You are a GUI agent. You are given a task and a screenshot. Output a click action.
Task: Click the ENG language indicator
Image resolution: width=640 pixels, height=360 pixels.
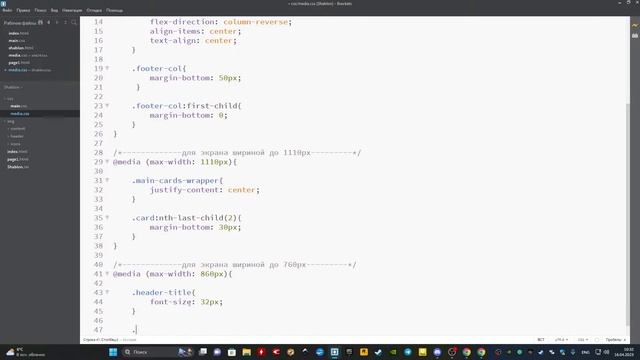(x=585, y=352)
